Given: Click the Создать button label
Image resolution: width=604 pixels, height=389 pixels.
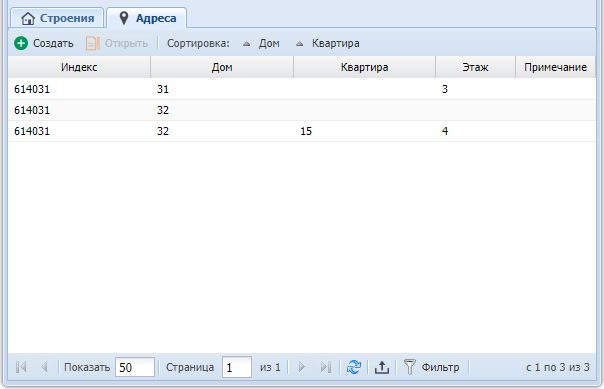Looking at the screenshot, I should pyautogui.click(x=53, y=43).
